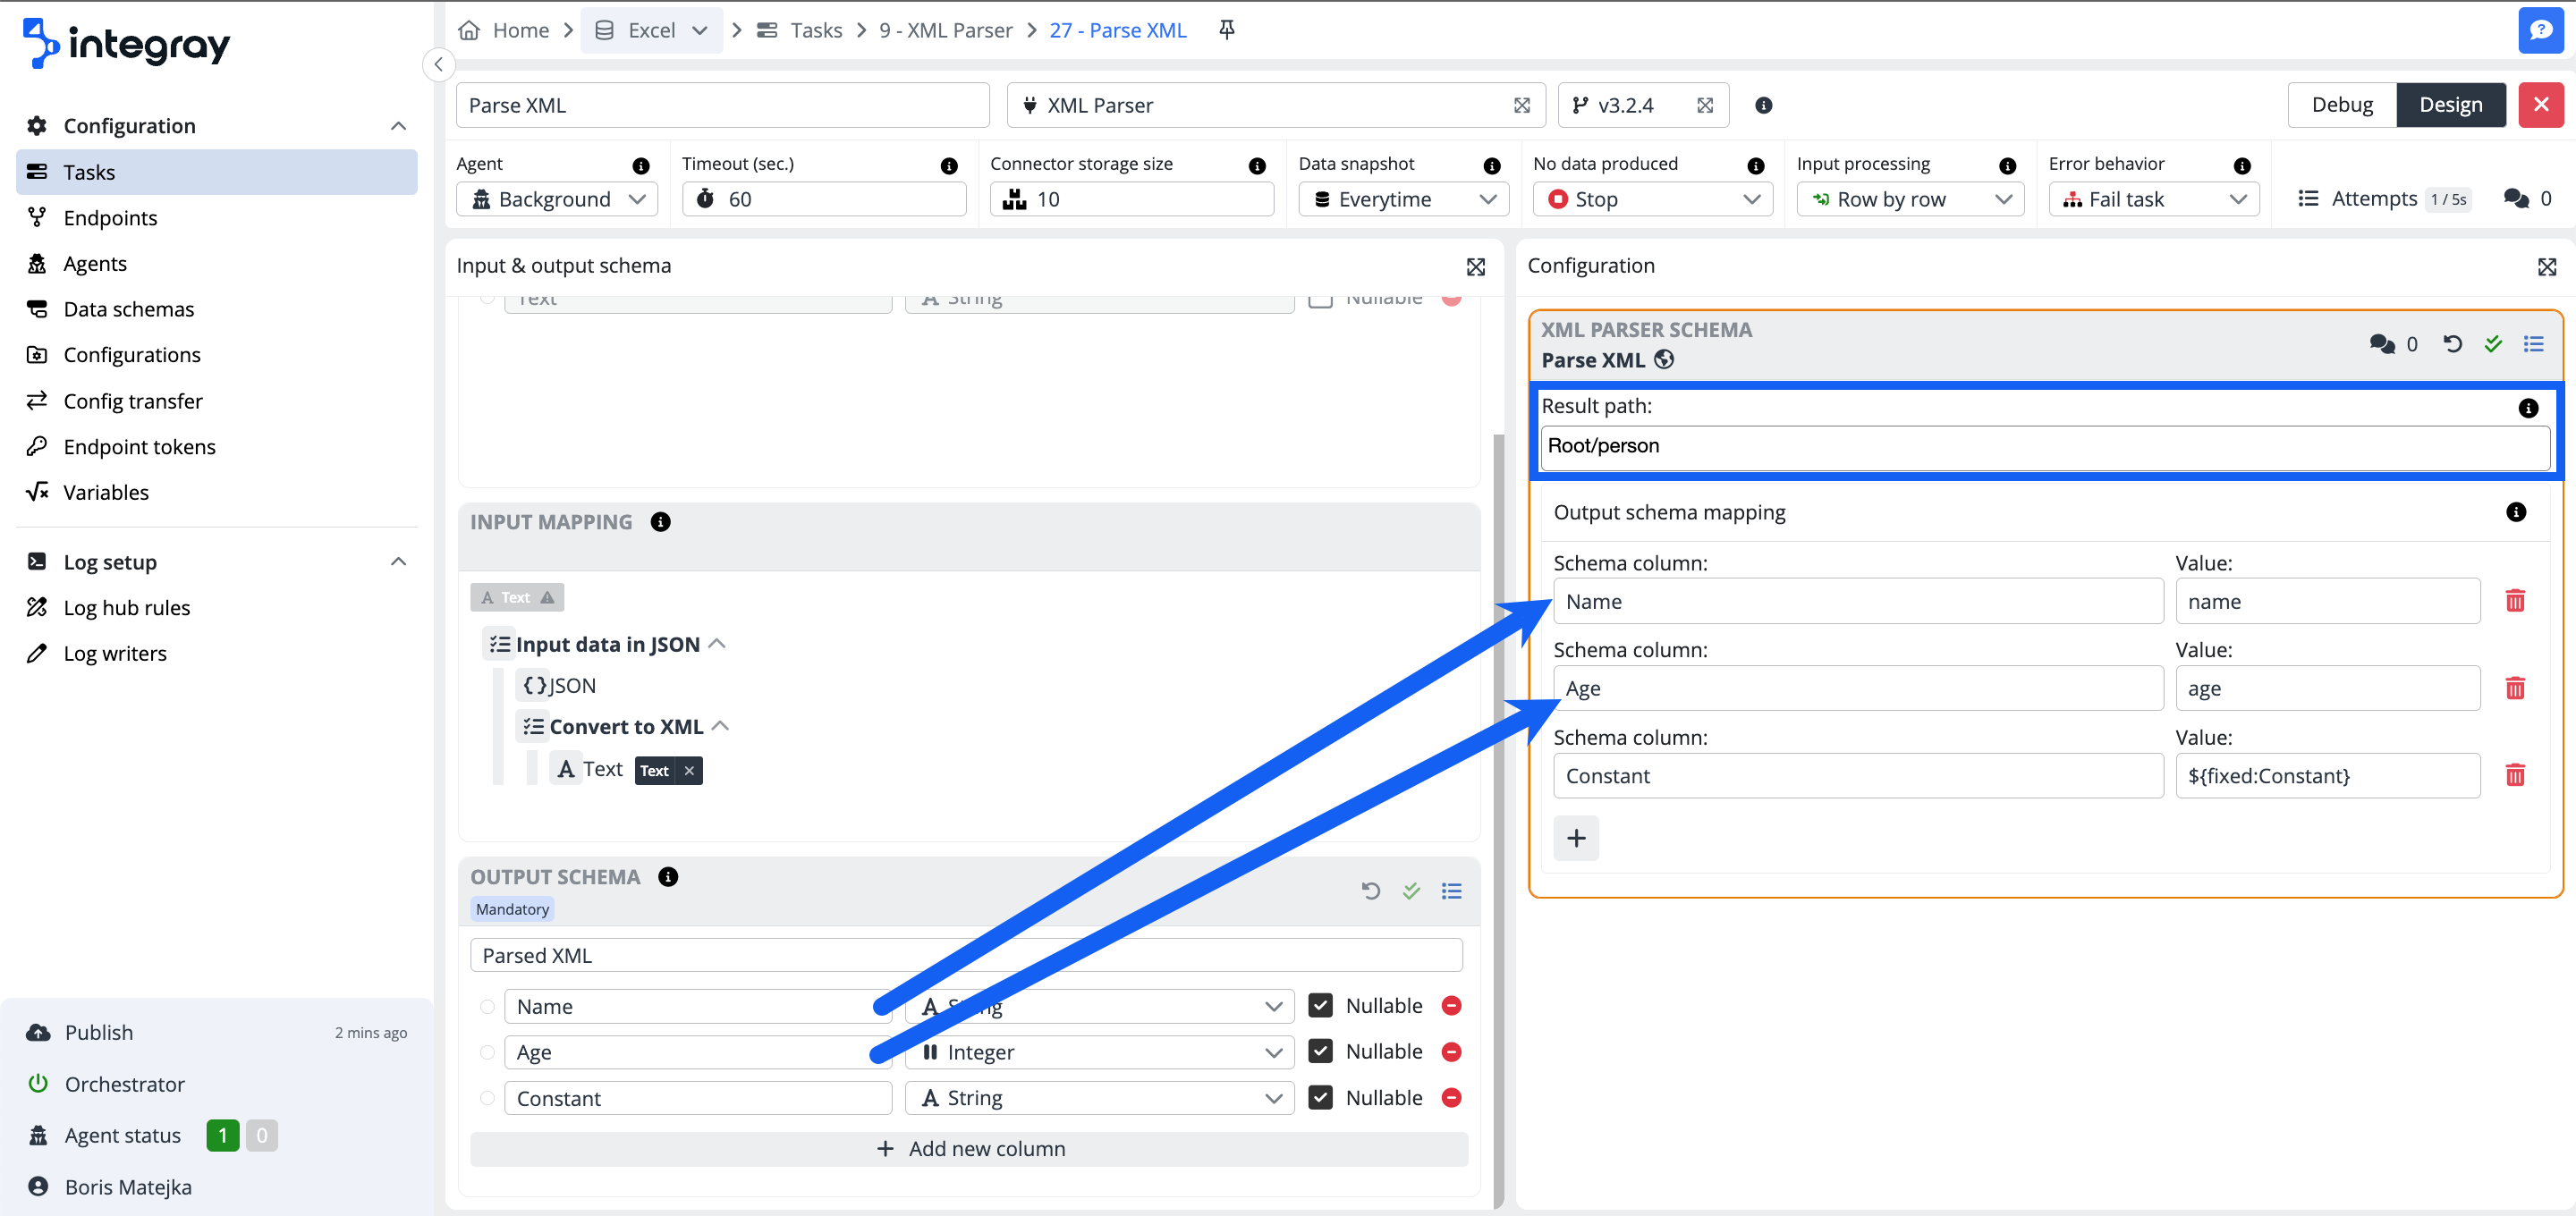Collapse the Convert to XML tree node
Screen dimensions: 2576x1216
[x=719, y=726]
